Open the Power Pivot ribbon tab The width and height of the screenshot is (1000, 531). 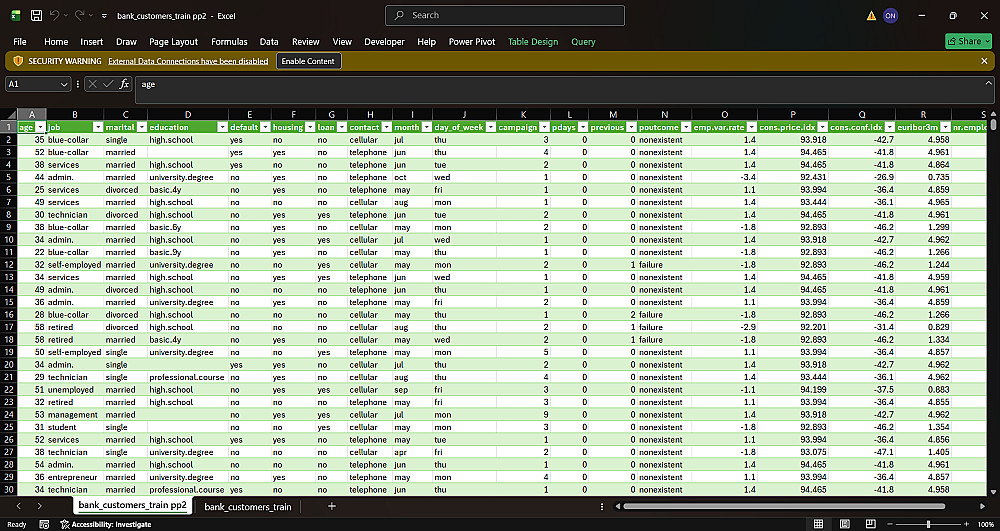pos(472,41)
